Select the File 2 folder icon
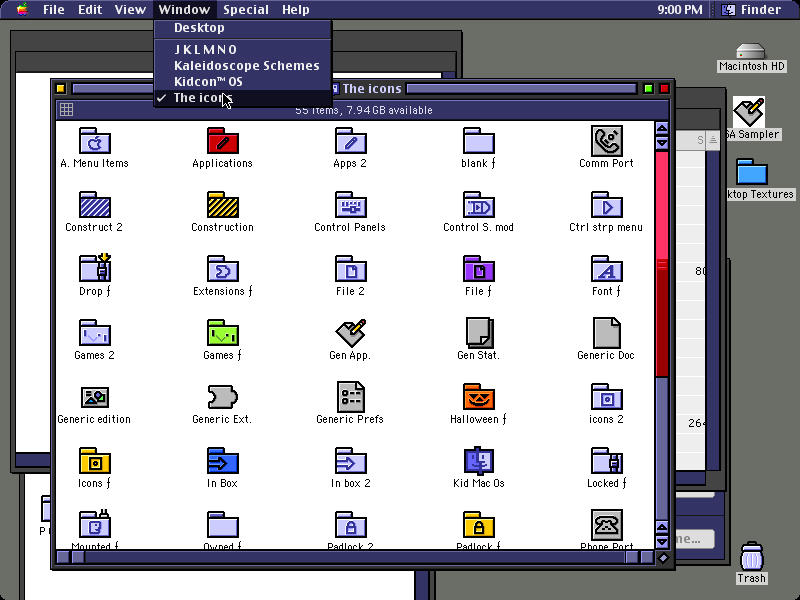The image size is (800, 600). coord(351,268)
